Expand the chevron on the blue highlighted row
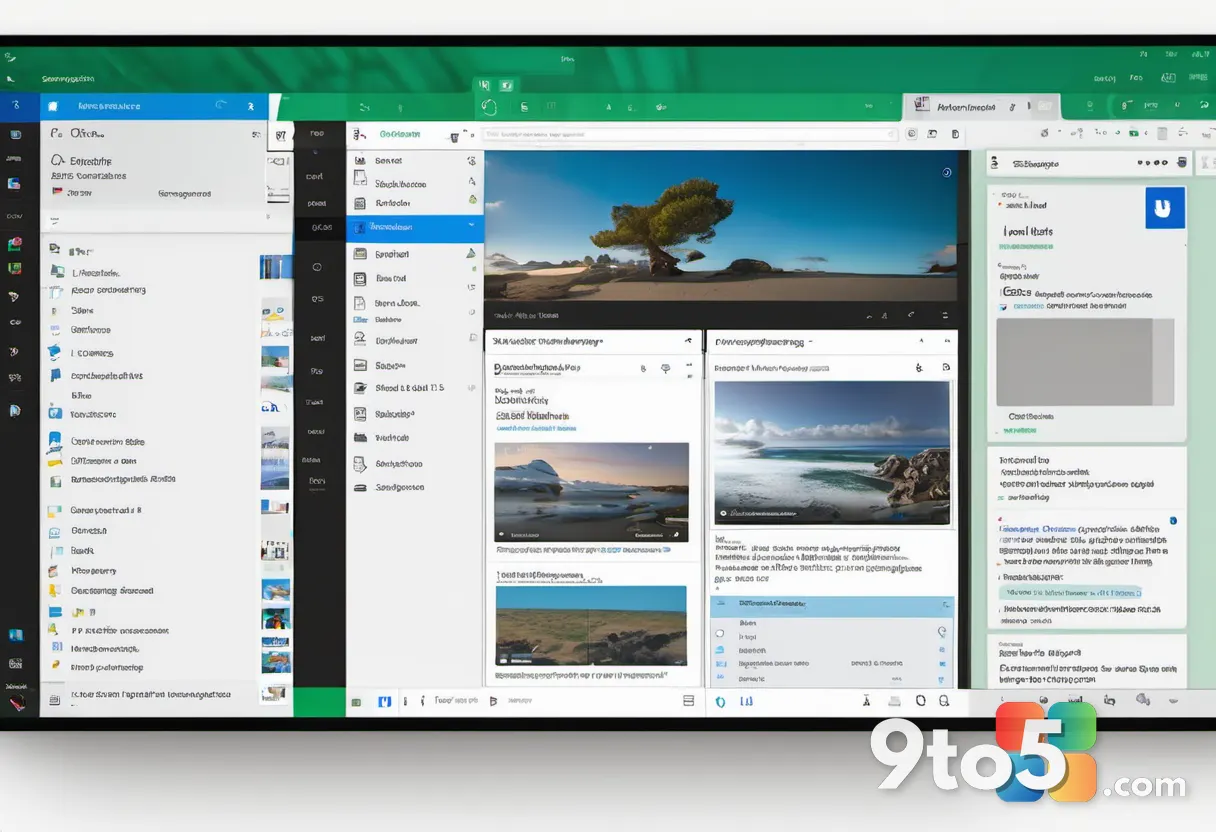This screenshot has height=832, width=1216. tap(471, 227)
